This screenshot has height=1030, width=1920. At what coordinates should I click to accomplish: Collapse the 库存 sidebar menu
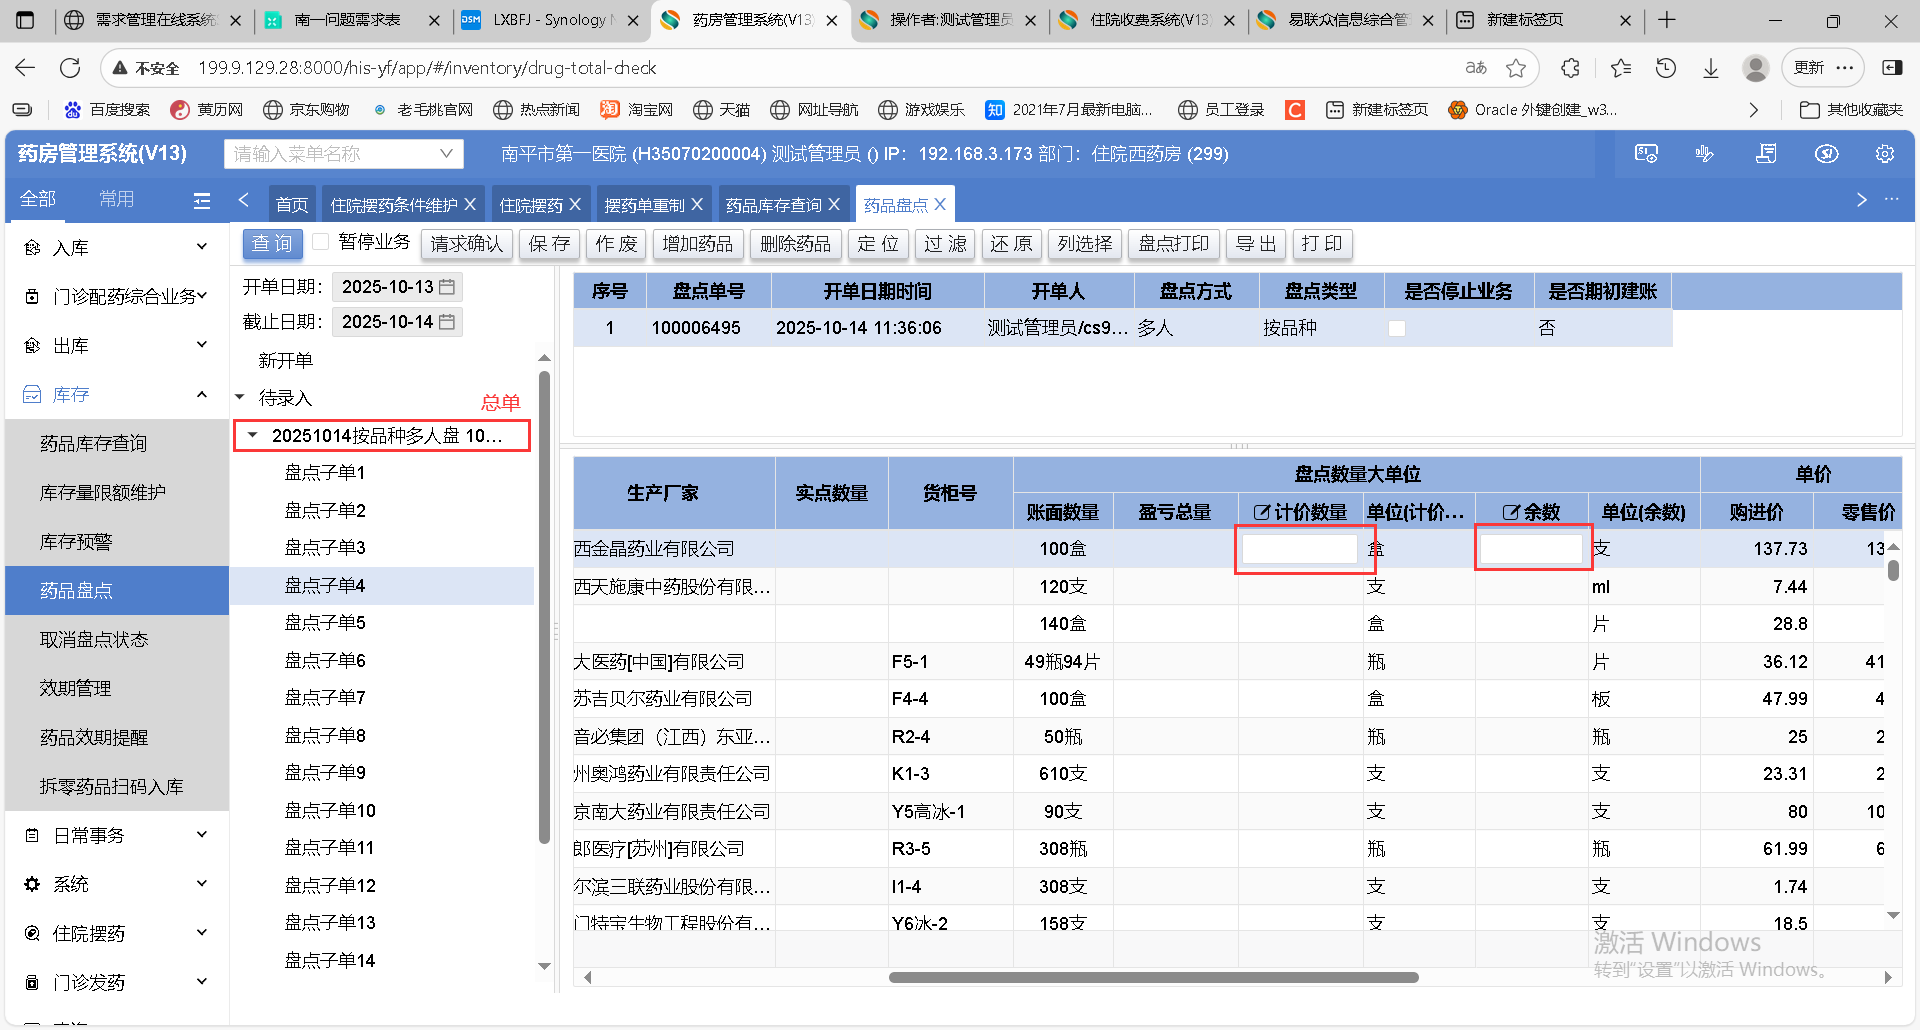117,394
